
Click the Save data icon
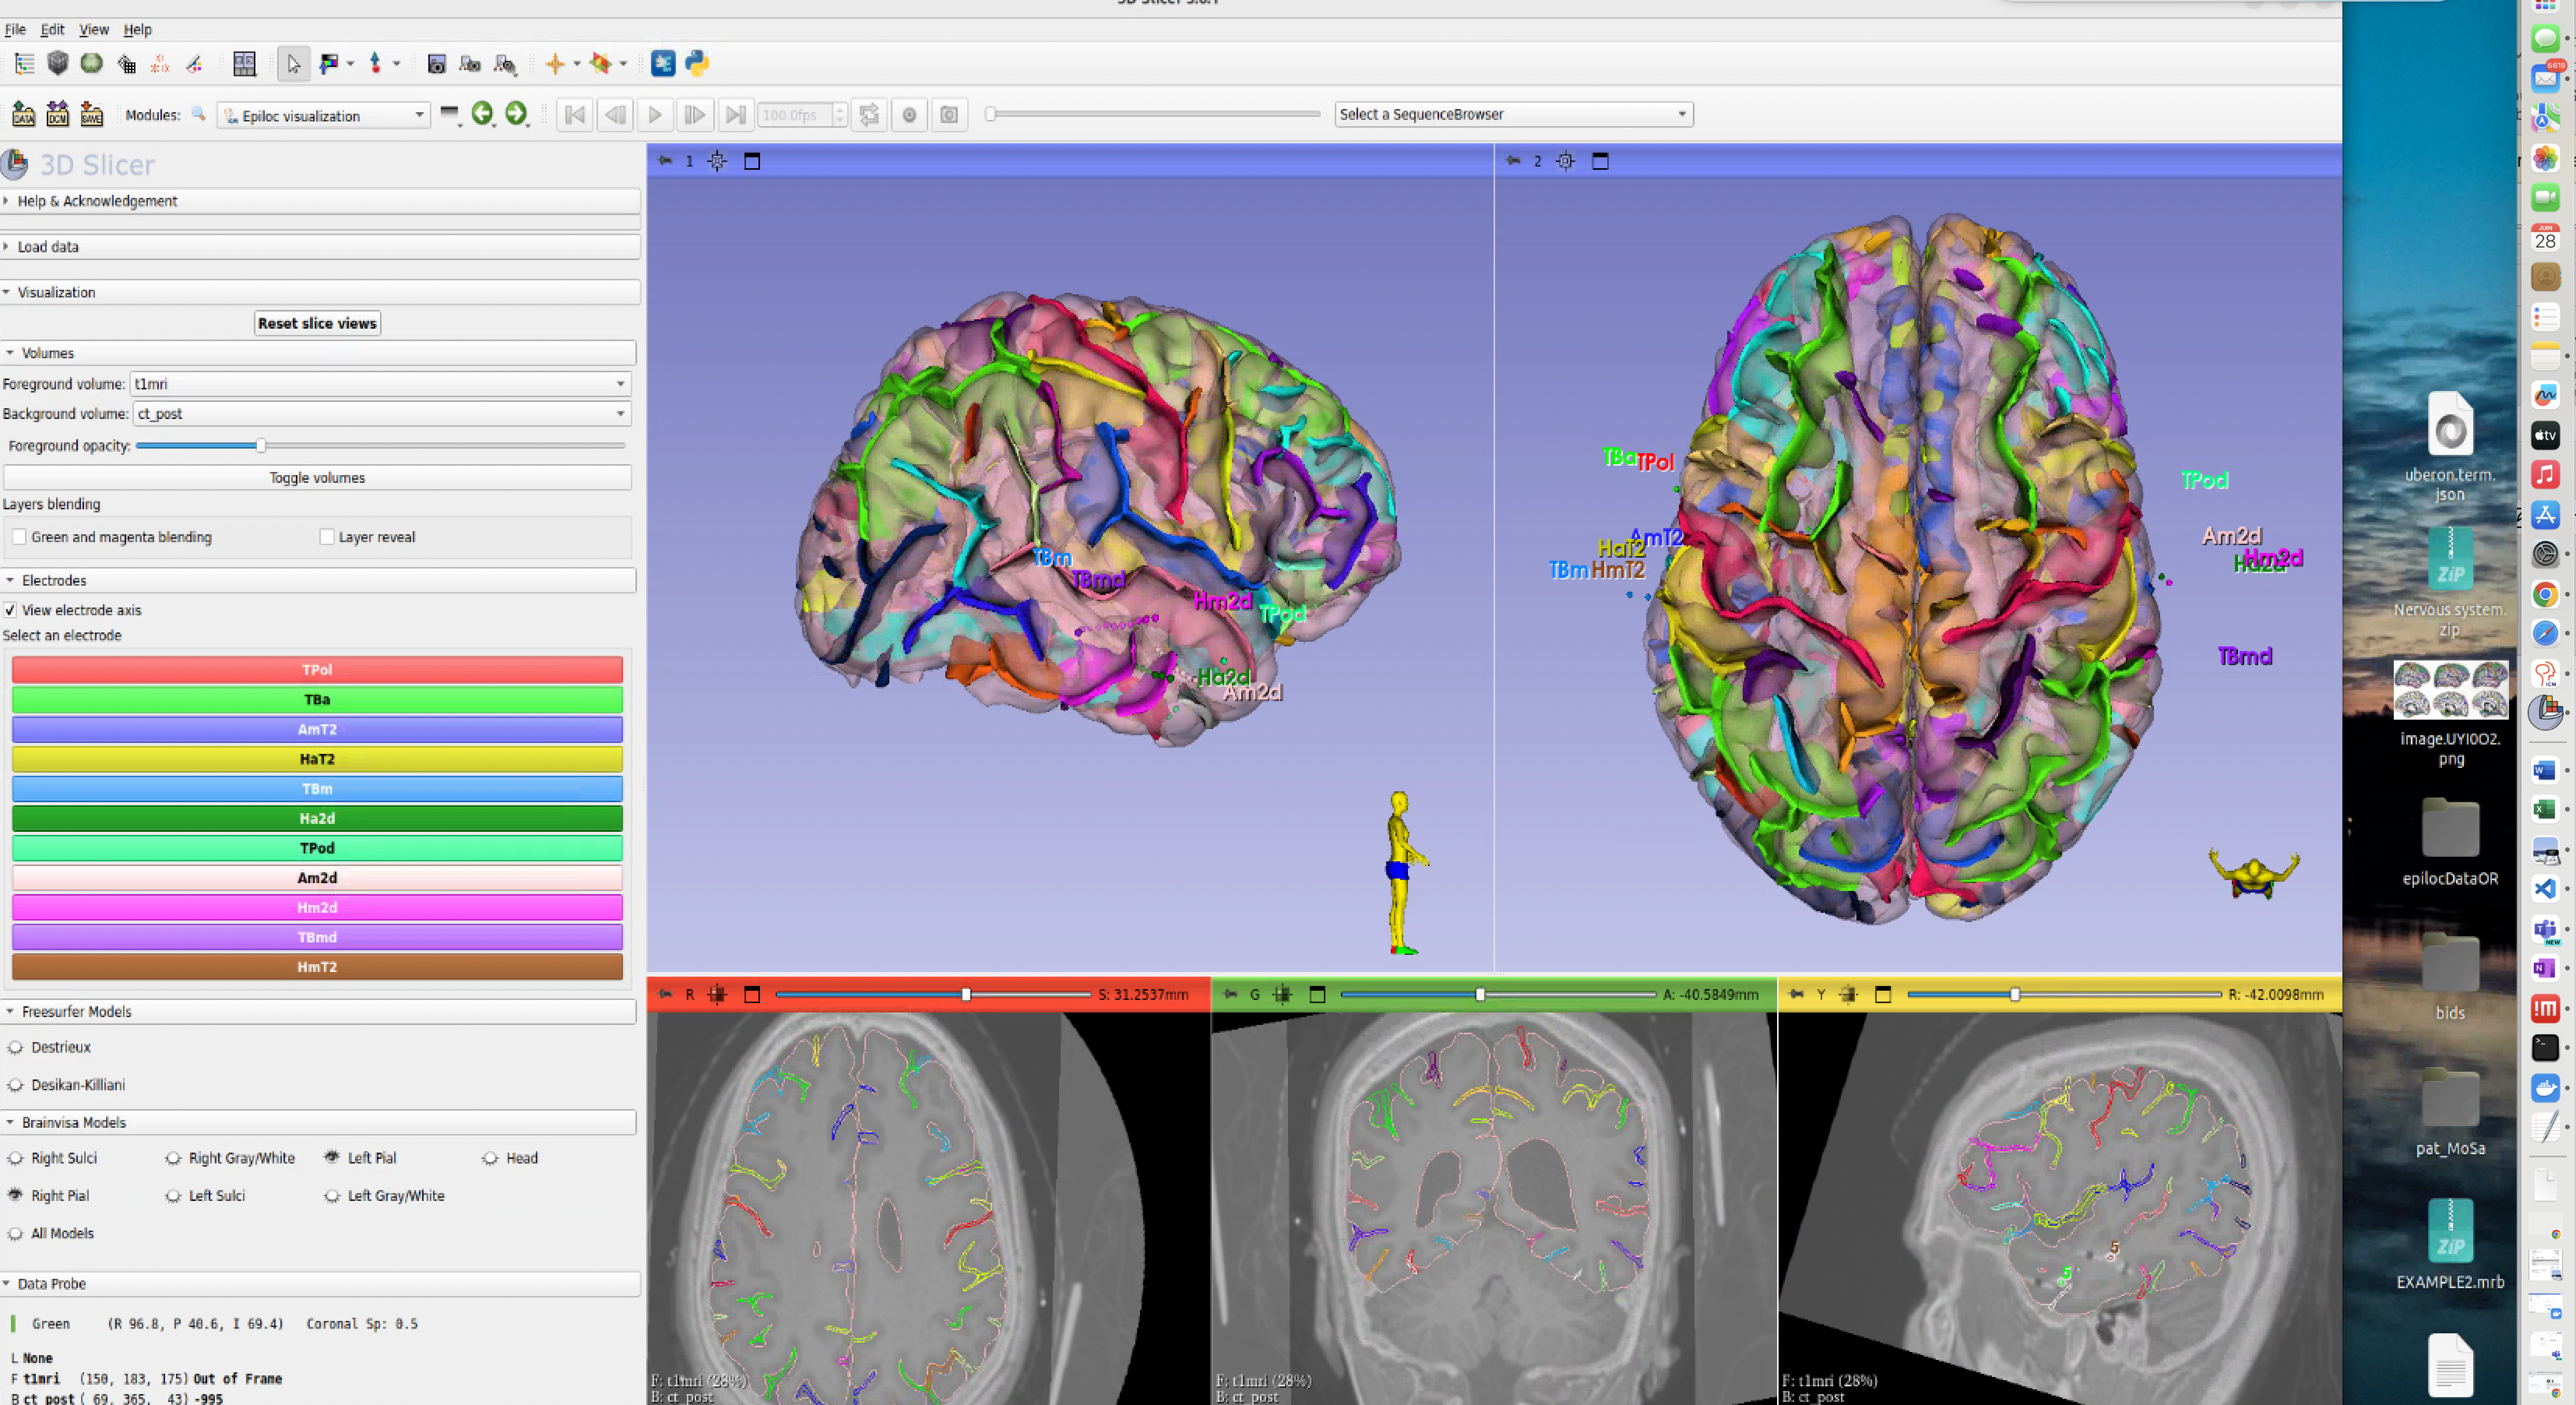(91, 114)
